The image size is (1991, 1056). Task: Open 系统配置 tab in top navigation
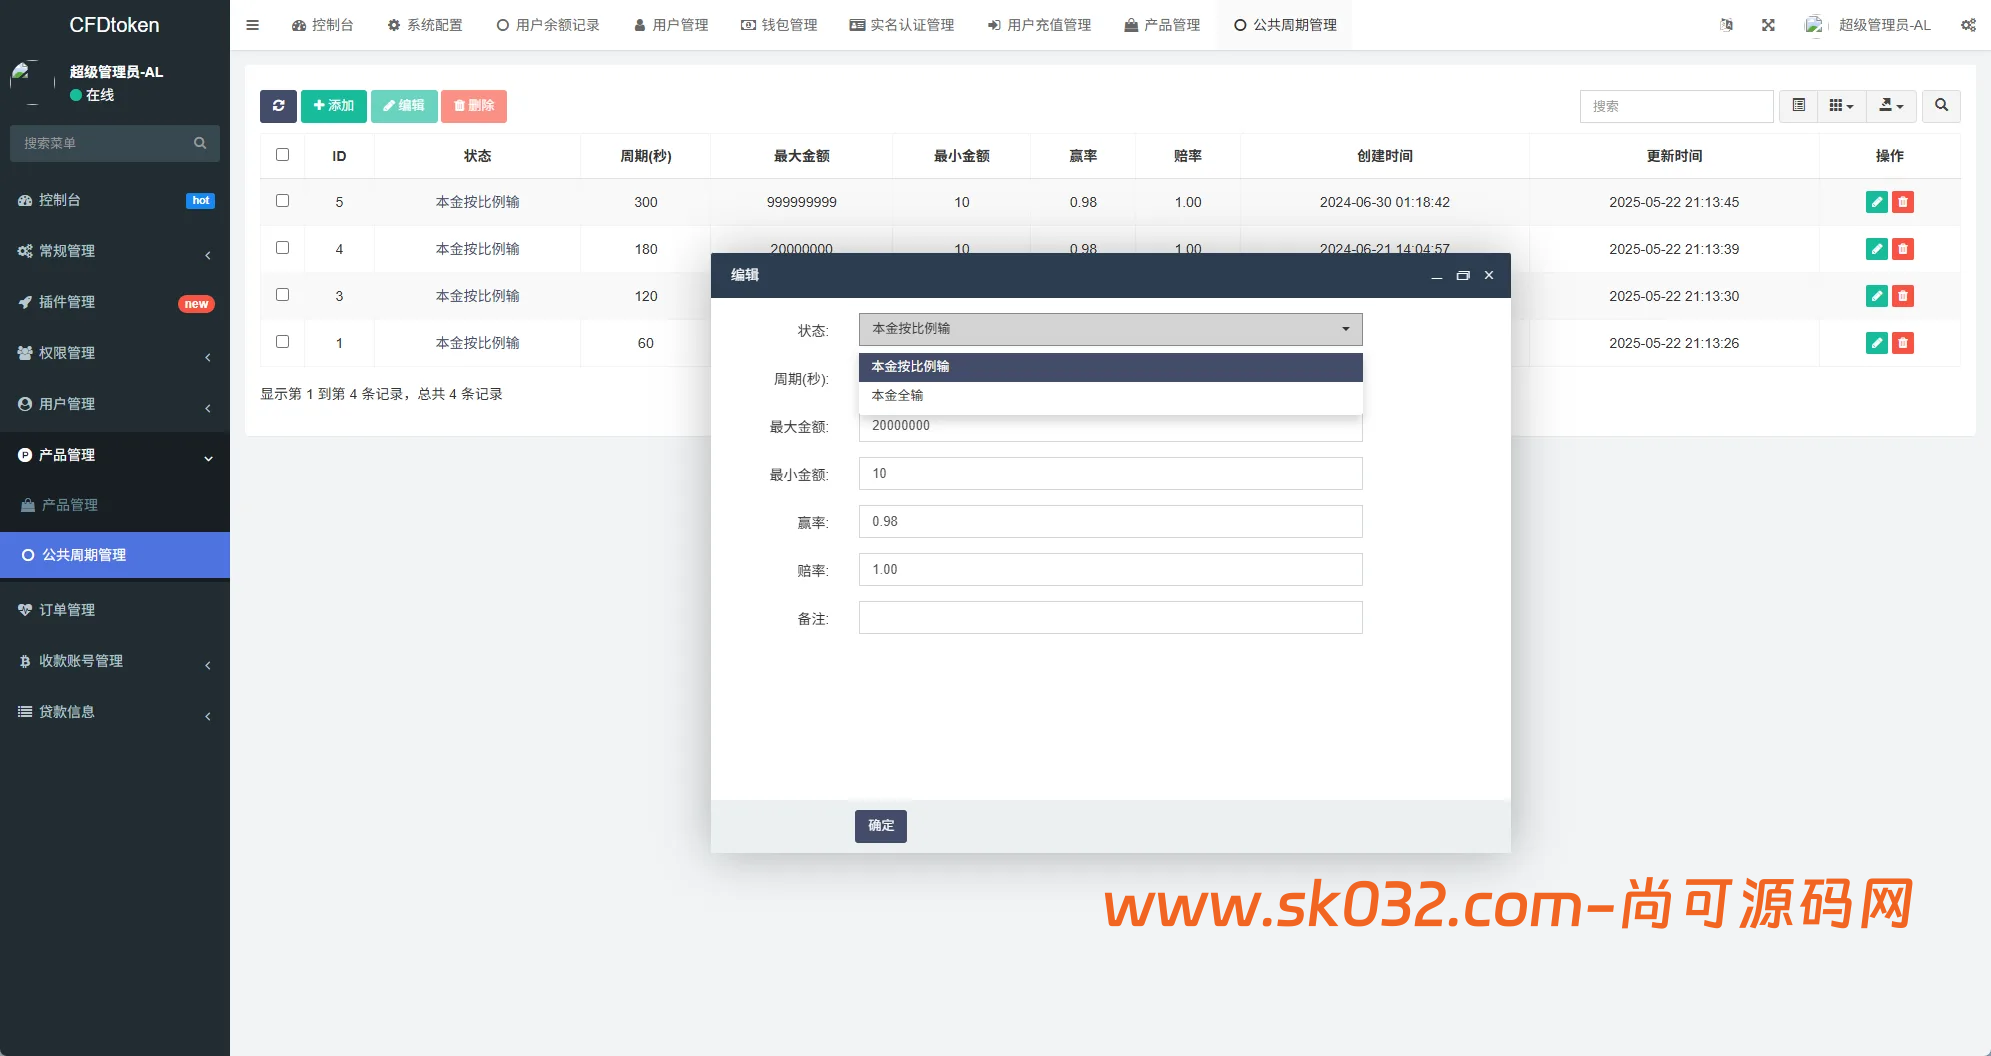coord(425,25)
